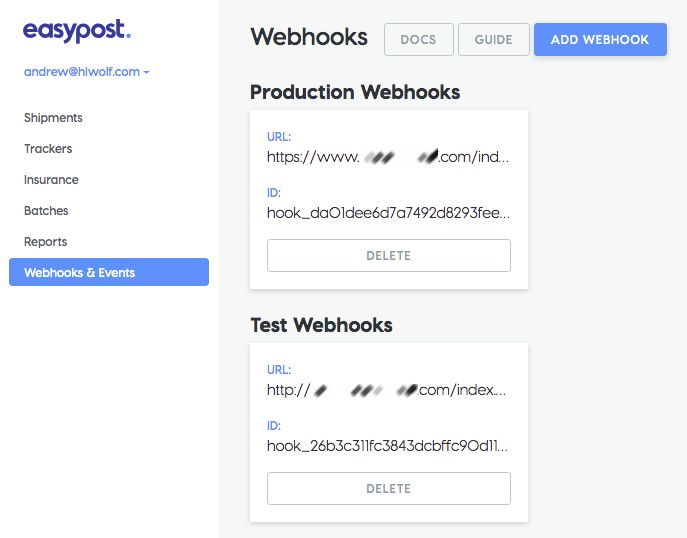Click the easypost logo

[77, 31]
